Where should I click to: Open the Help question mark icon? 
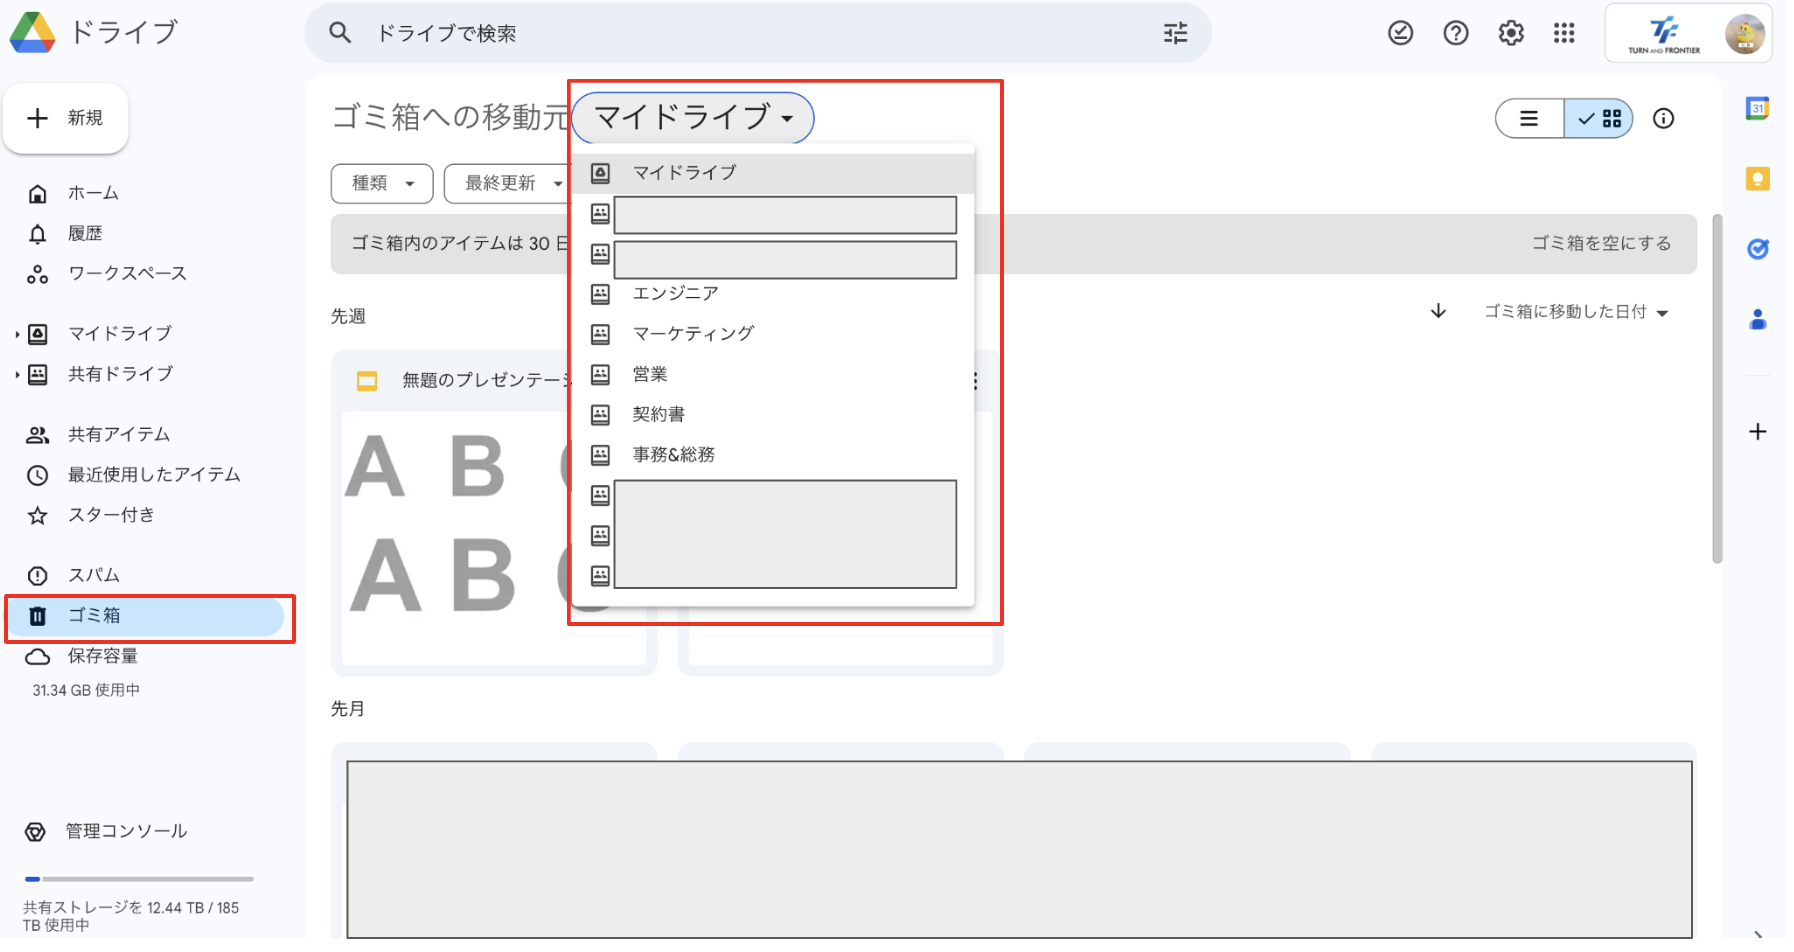tap(1455, 33)
